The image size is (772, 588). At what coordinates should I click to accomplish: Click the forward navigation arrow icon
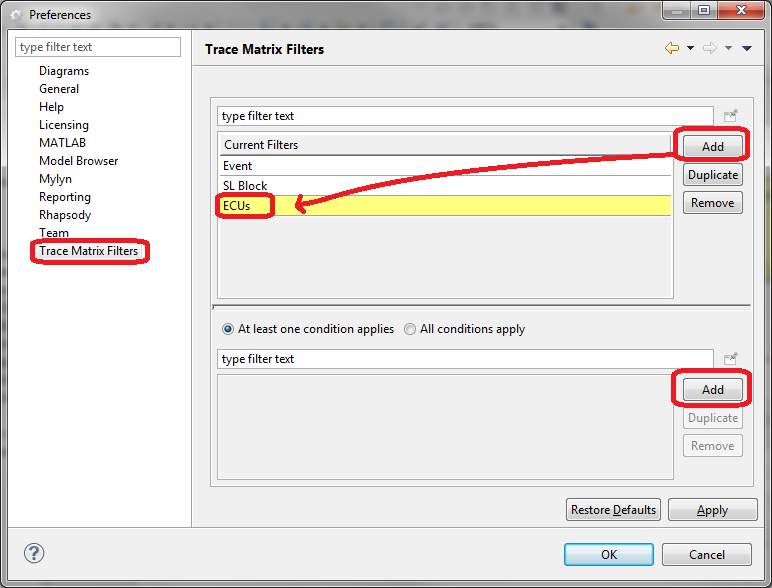(x=709, y=48)
